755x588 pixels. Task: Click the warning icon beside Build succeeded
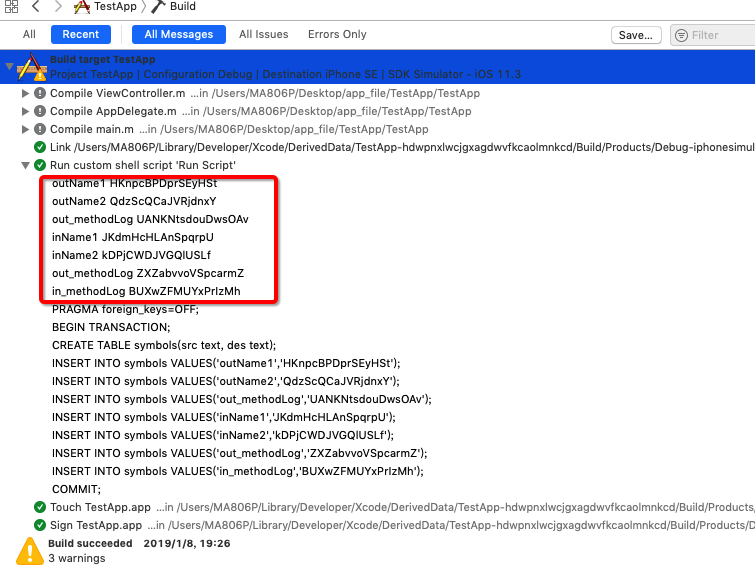click(29, 549)
